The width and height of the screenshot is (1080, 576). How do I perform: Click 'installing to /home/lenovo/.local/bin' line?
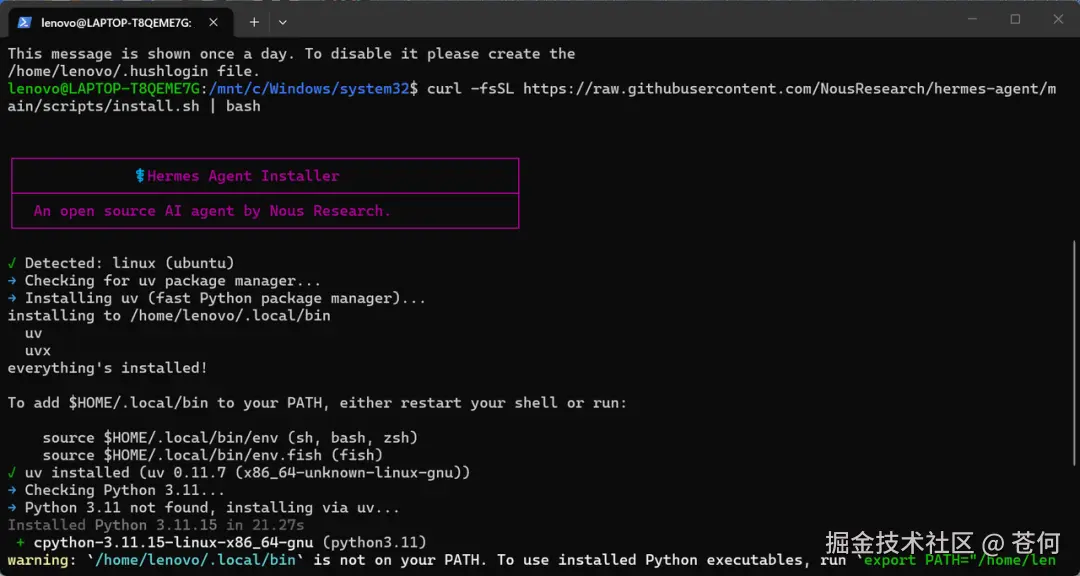point(169,316)
